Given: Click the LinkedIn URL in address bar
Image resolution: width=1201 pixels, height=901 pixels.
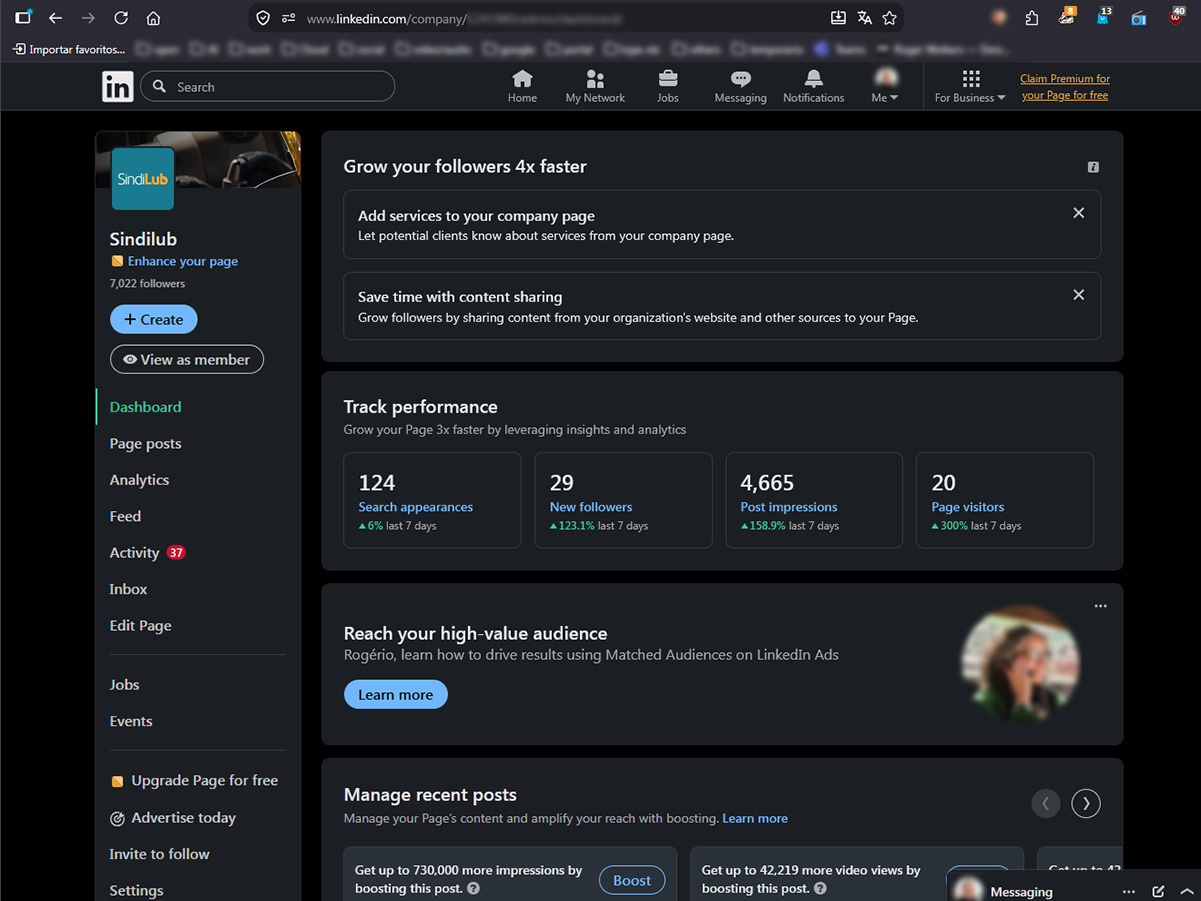Looking at the screenshot, I should click(465, 18).
